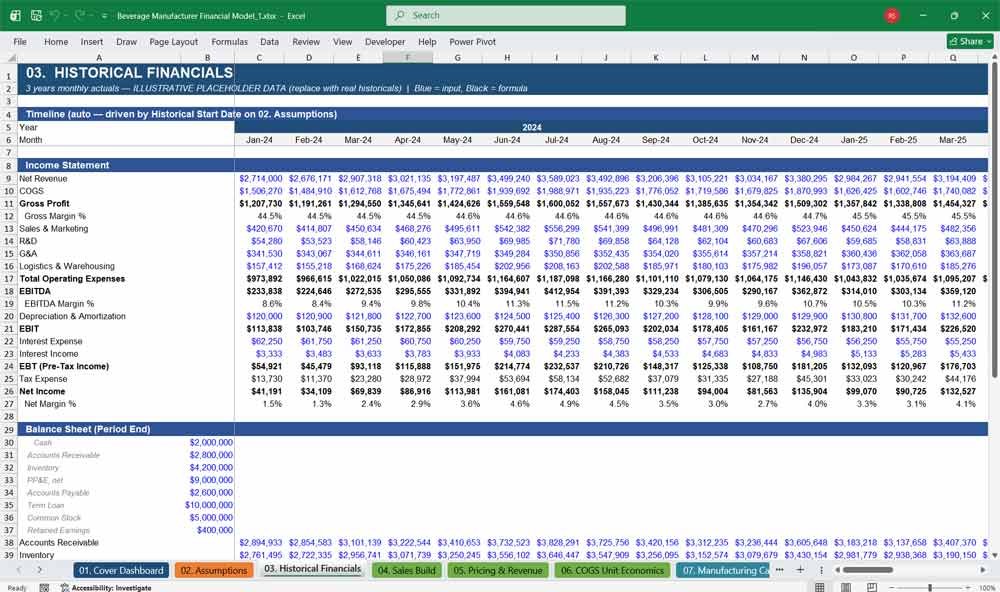Click Select All corner triangle of the grid
The image size is (1000, 592).
tap(11, 58)
